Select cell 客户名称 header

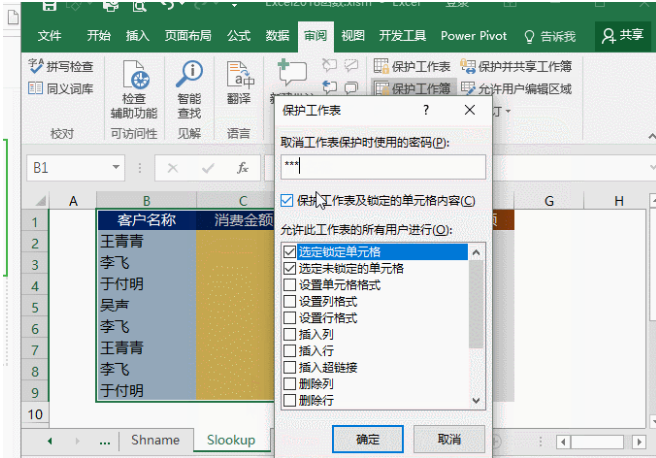146,220
